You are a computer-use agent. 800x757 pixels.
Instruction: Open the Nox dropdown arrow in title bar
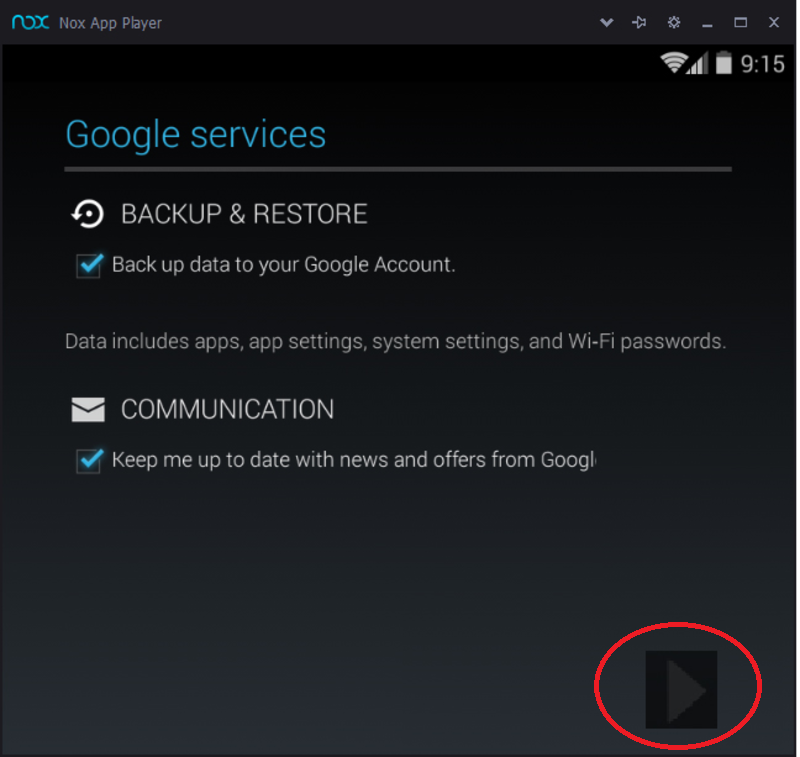click(608, 22)
